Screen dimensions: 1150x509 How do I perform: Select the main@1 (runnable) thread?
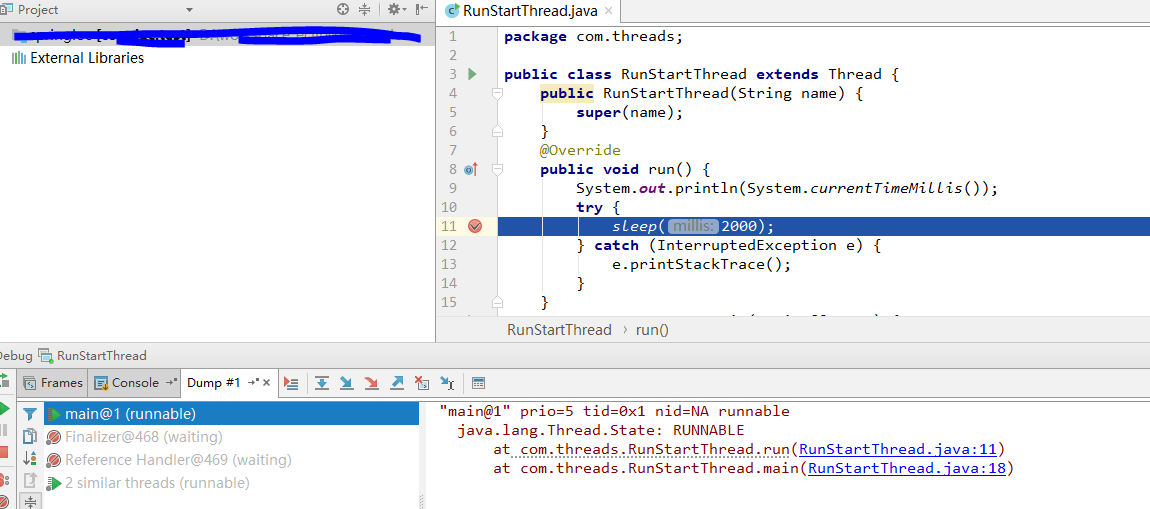click(231, 414)
